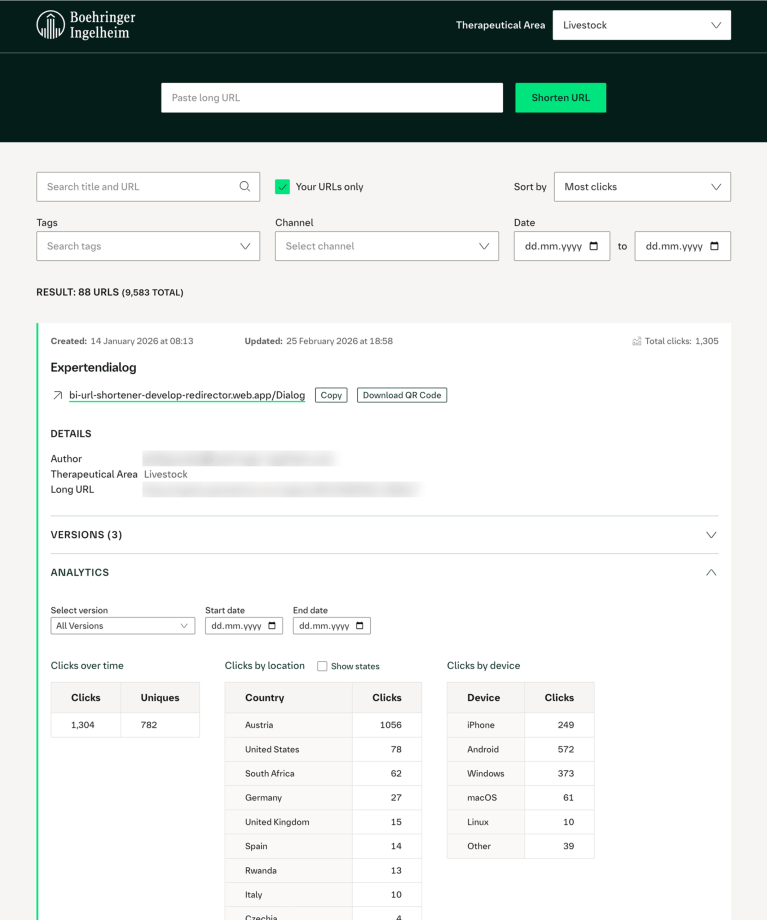Click the Shorten URL button
The width and height of the screenshot is (767, 920).
[x=560, y=97]
